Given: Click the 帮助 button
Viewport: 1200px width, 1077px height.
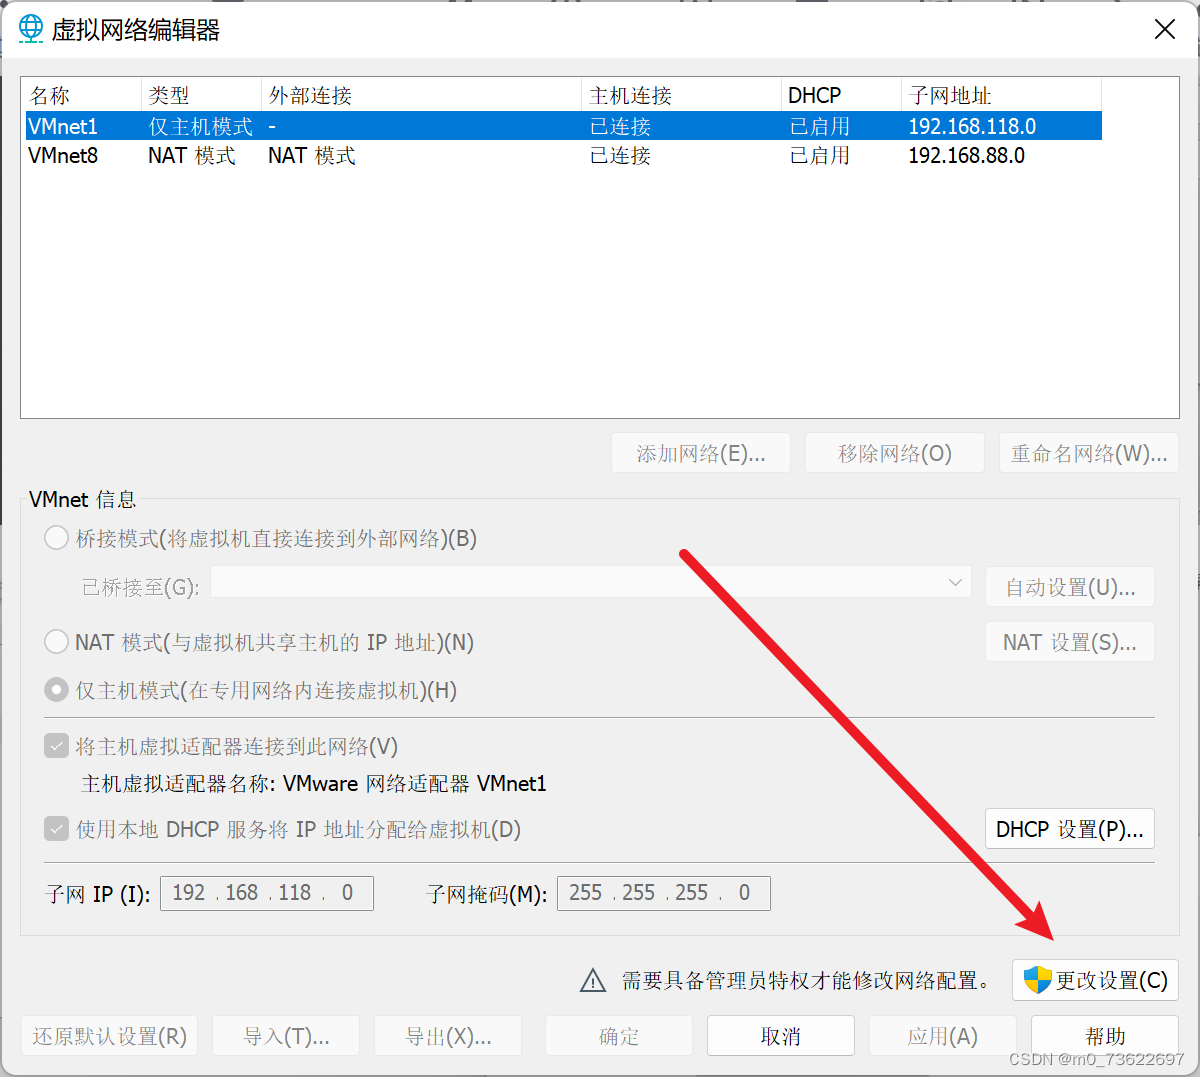Looking at the screenshot, I should [1105, 1036].
